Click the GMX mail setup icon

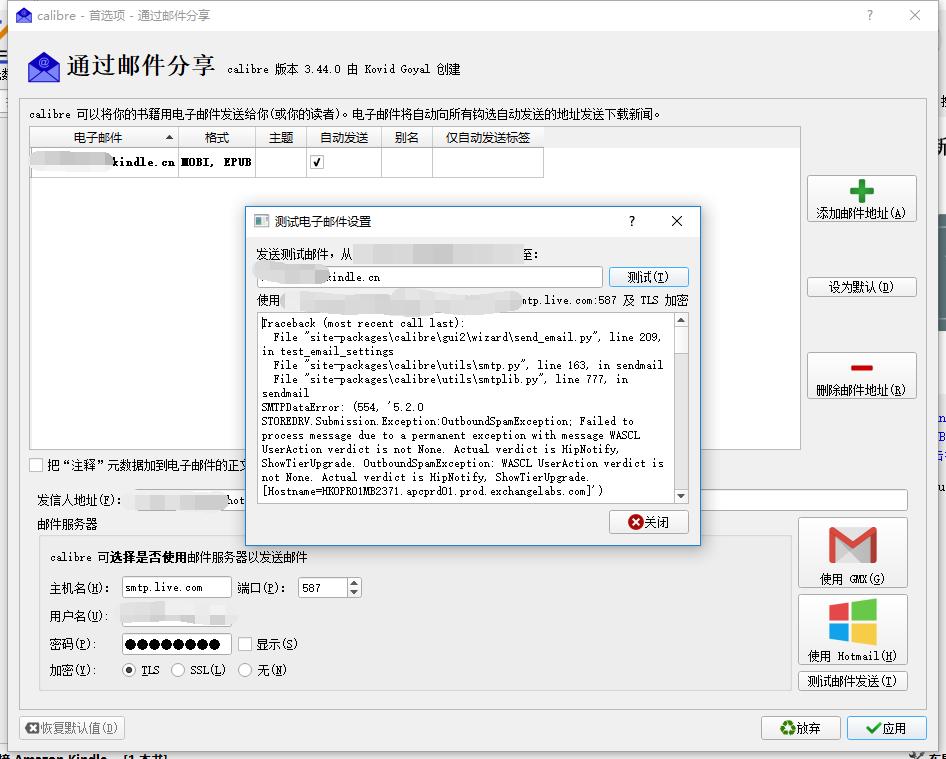[852, 543]
